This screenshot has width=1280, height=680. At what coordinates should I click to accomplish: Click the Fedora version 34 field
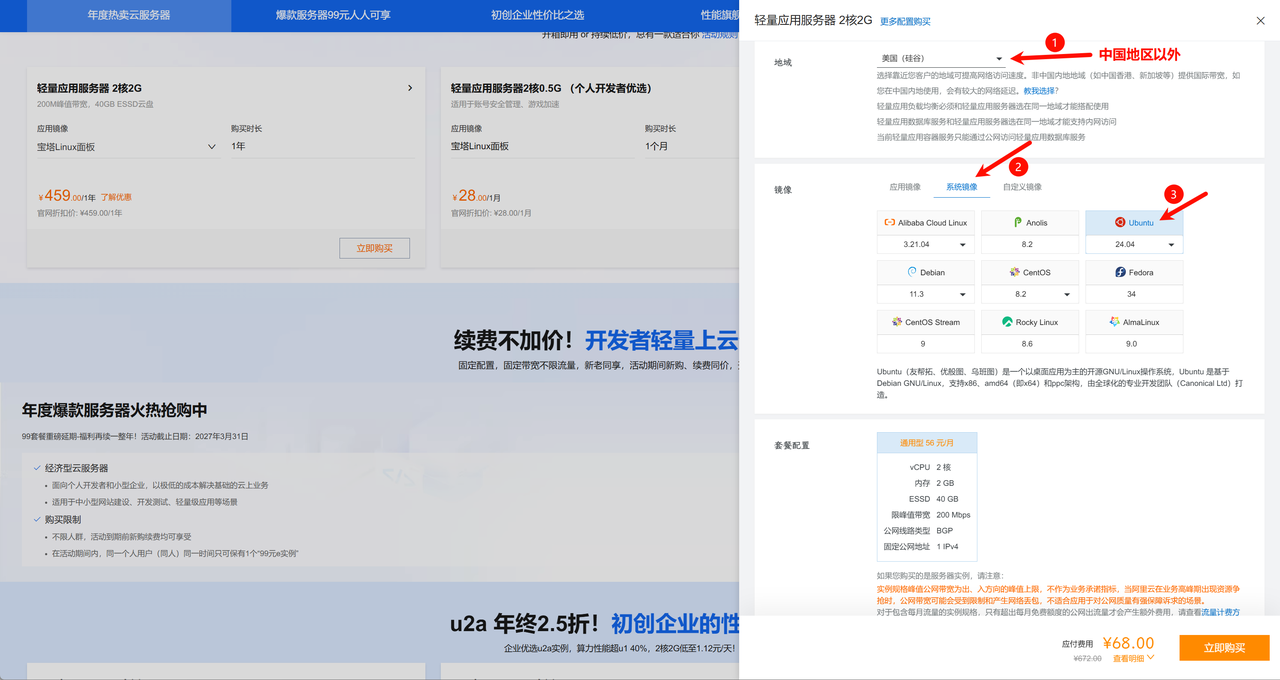[x=1134, y=294]
